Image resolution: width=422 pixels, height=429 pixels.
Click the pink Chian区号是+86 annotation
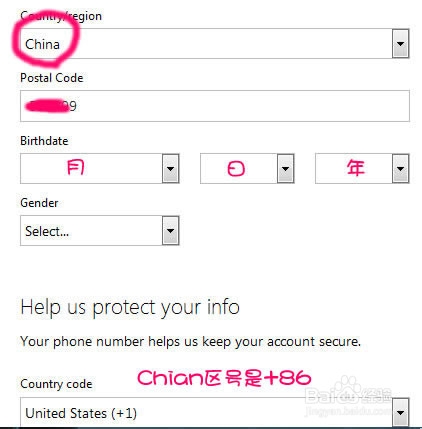224,378
